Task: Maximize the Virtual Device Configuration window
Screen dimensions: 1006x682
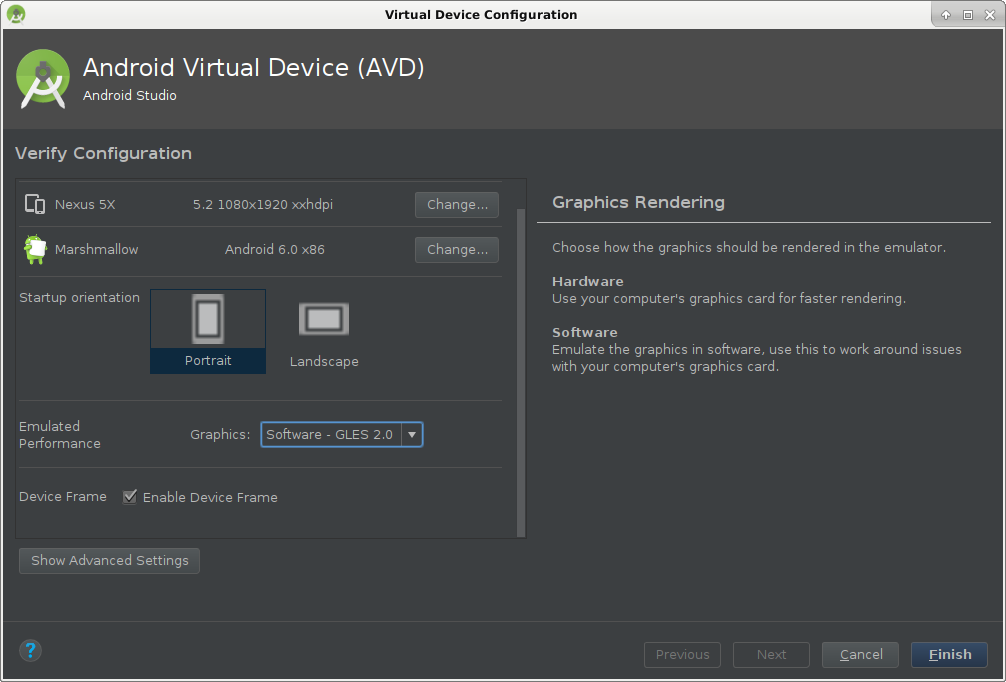Action: click(968, 15)
